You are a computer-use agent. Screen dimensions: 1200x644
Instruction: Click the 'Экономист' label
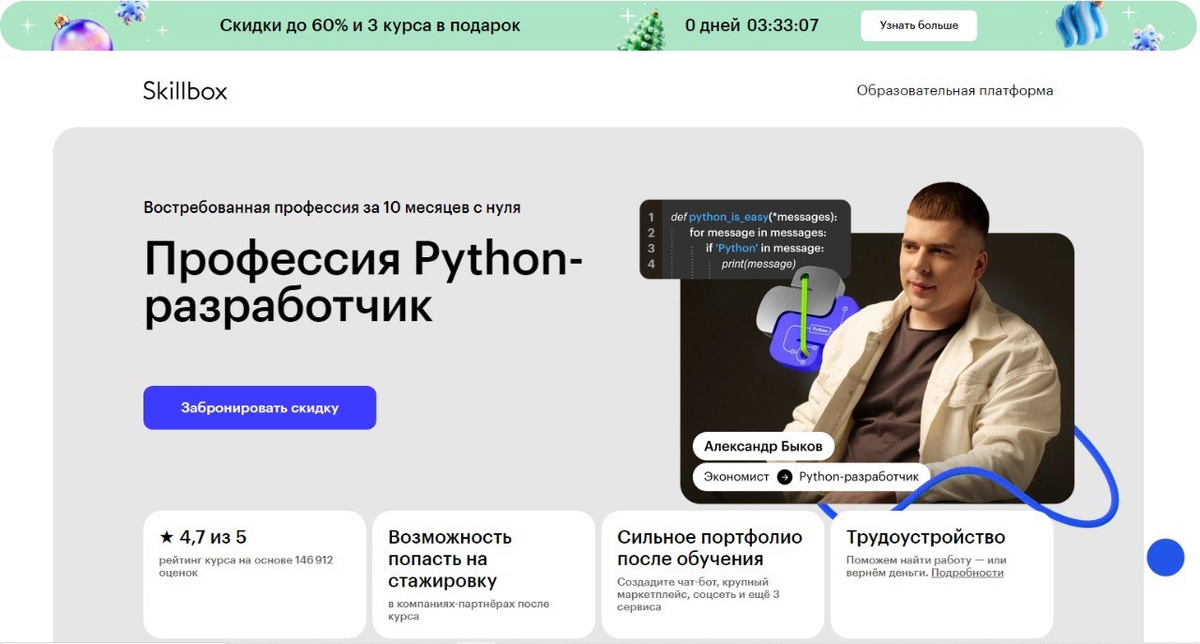[x=737, y=477]
